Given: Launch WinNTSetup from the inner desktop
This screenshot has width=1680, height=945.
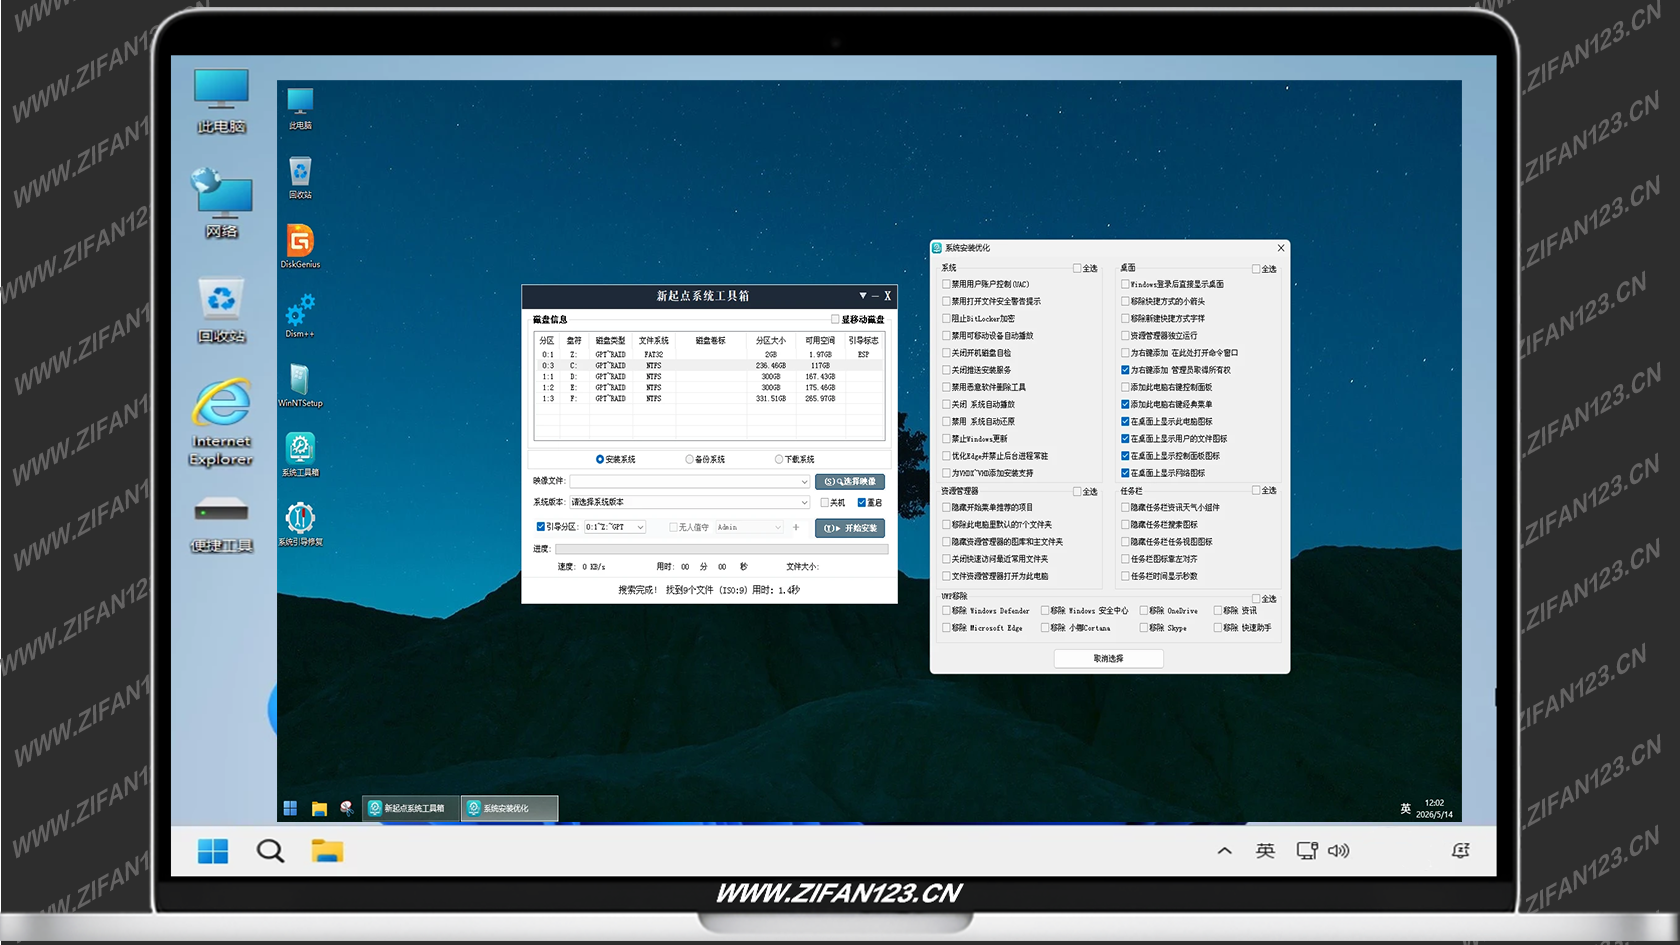Looking at the screenshot, I should (300, 385).
